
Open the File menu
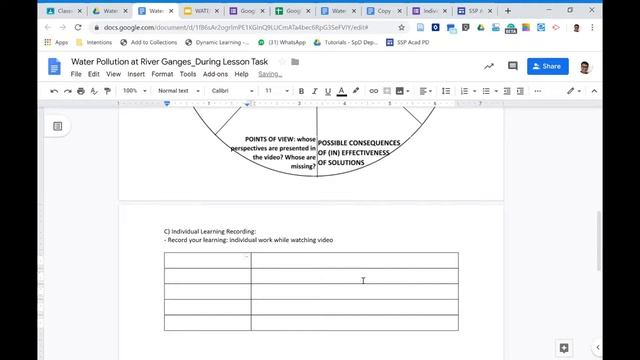(x=76, y=74)
